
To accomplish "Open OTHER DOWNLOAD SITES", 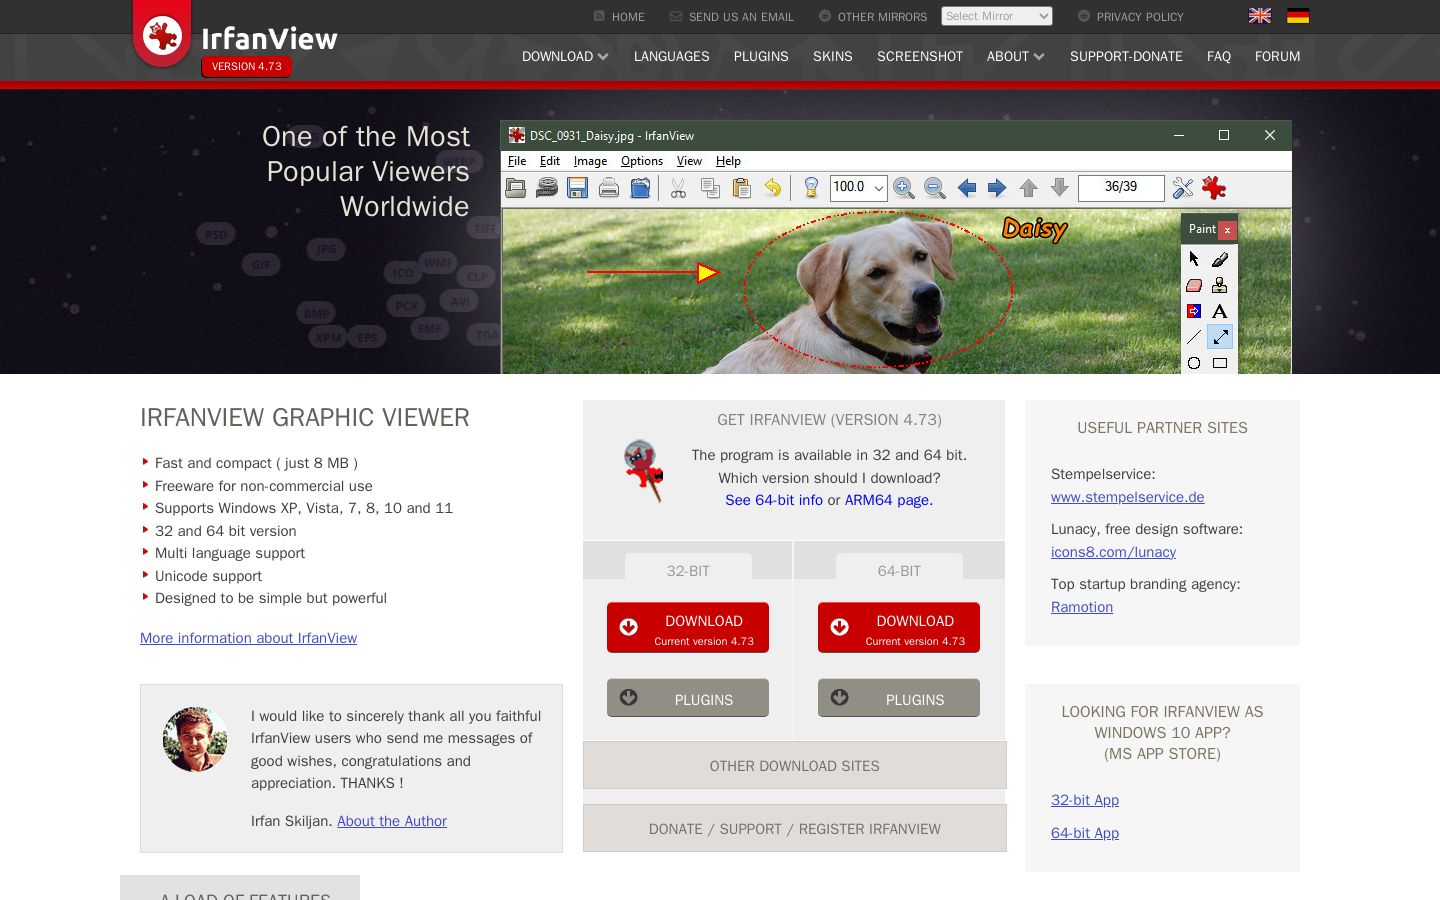I will [x=795, y=766].
